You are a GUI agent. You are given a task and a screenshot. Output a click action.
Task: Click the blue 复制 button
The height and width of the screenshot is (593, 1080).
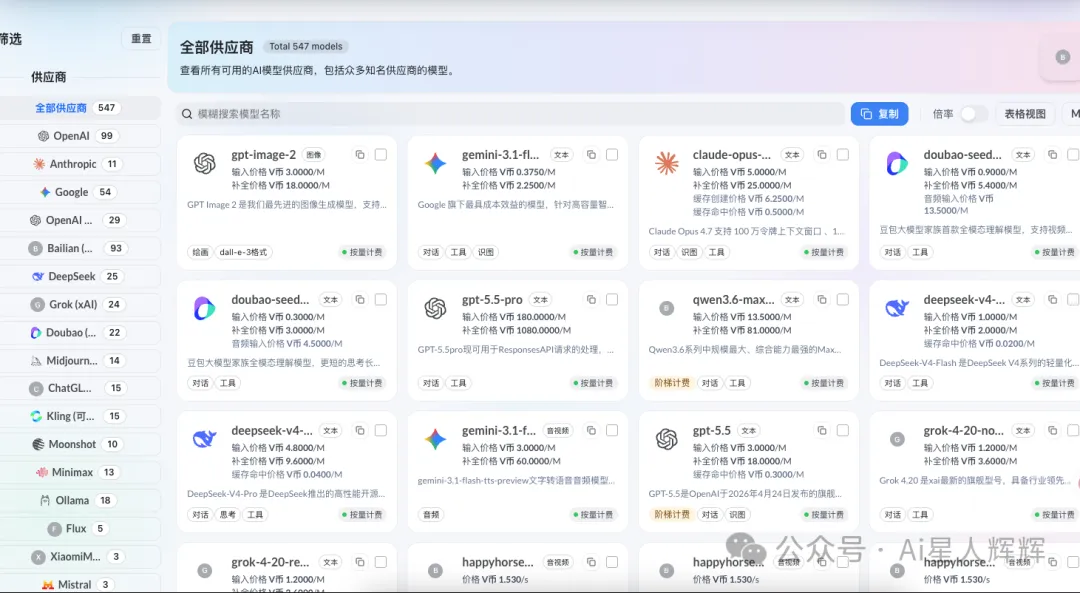tap(880, 114)
